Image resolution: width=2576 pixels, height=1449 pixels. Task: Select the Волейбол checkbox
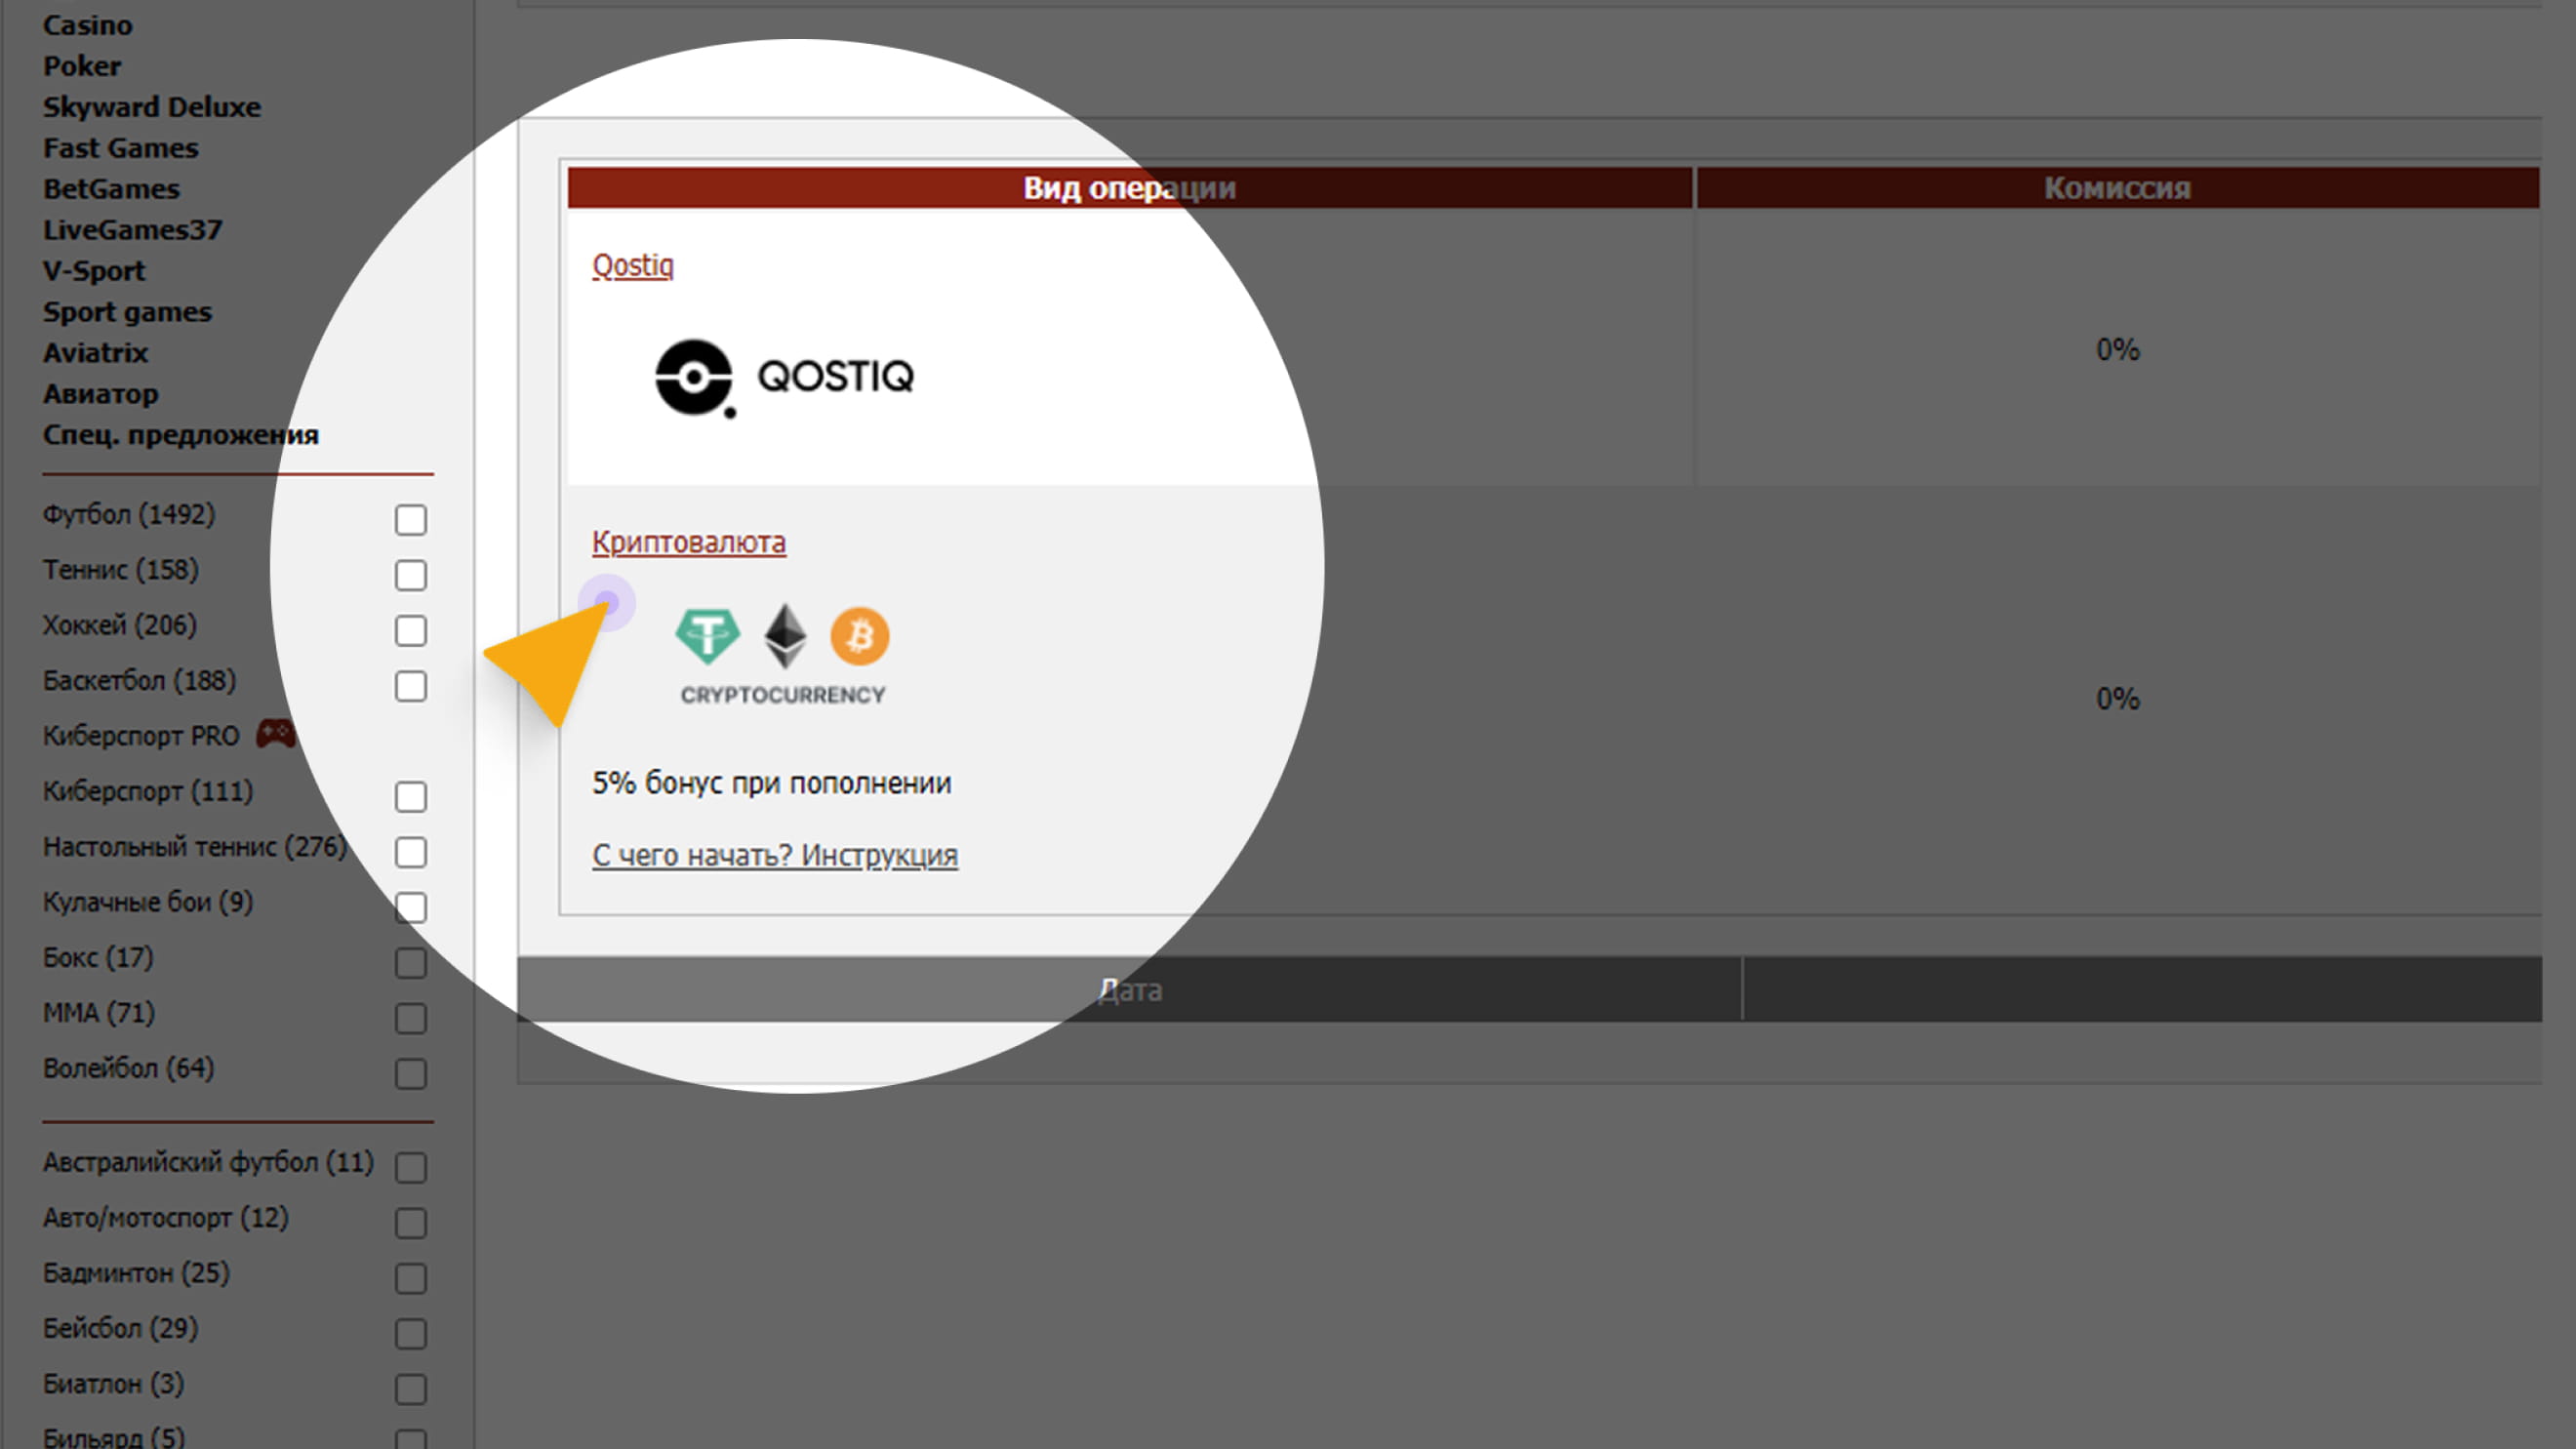(410, 1074)
